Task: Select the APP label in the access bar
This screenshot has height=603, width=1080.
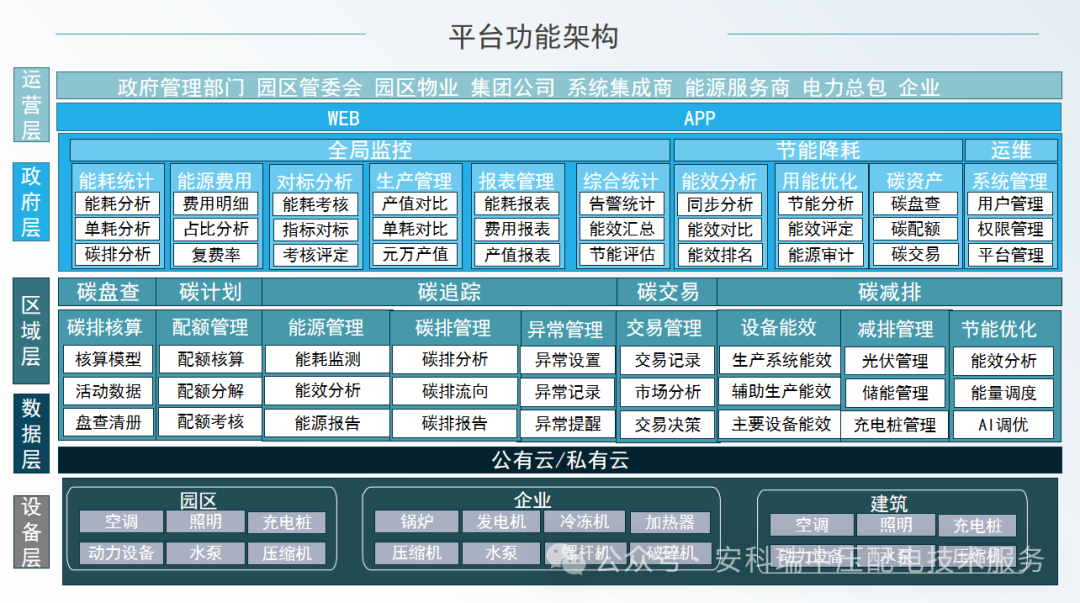Action: (x=699, y=118)
